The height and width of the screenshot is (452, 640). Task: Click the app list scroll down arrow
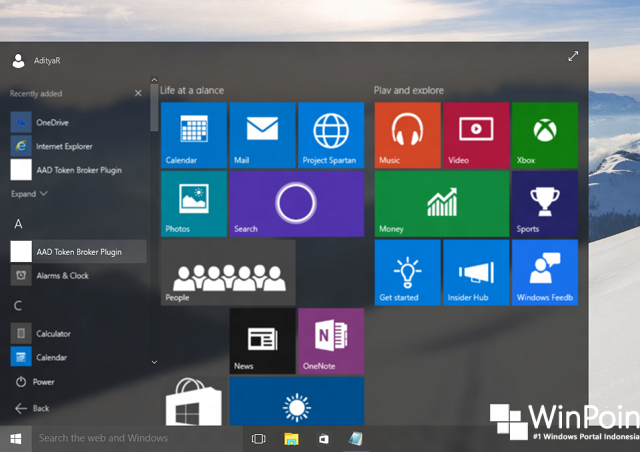coord(154,362)
